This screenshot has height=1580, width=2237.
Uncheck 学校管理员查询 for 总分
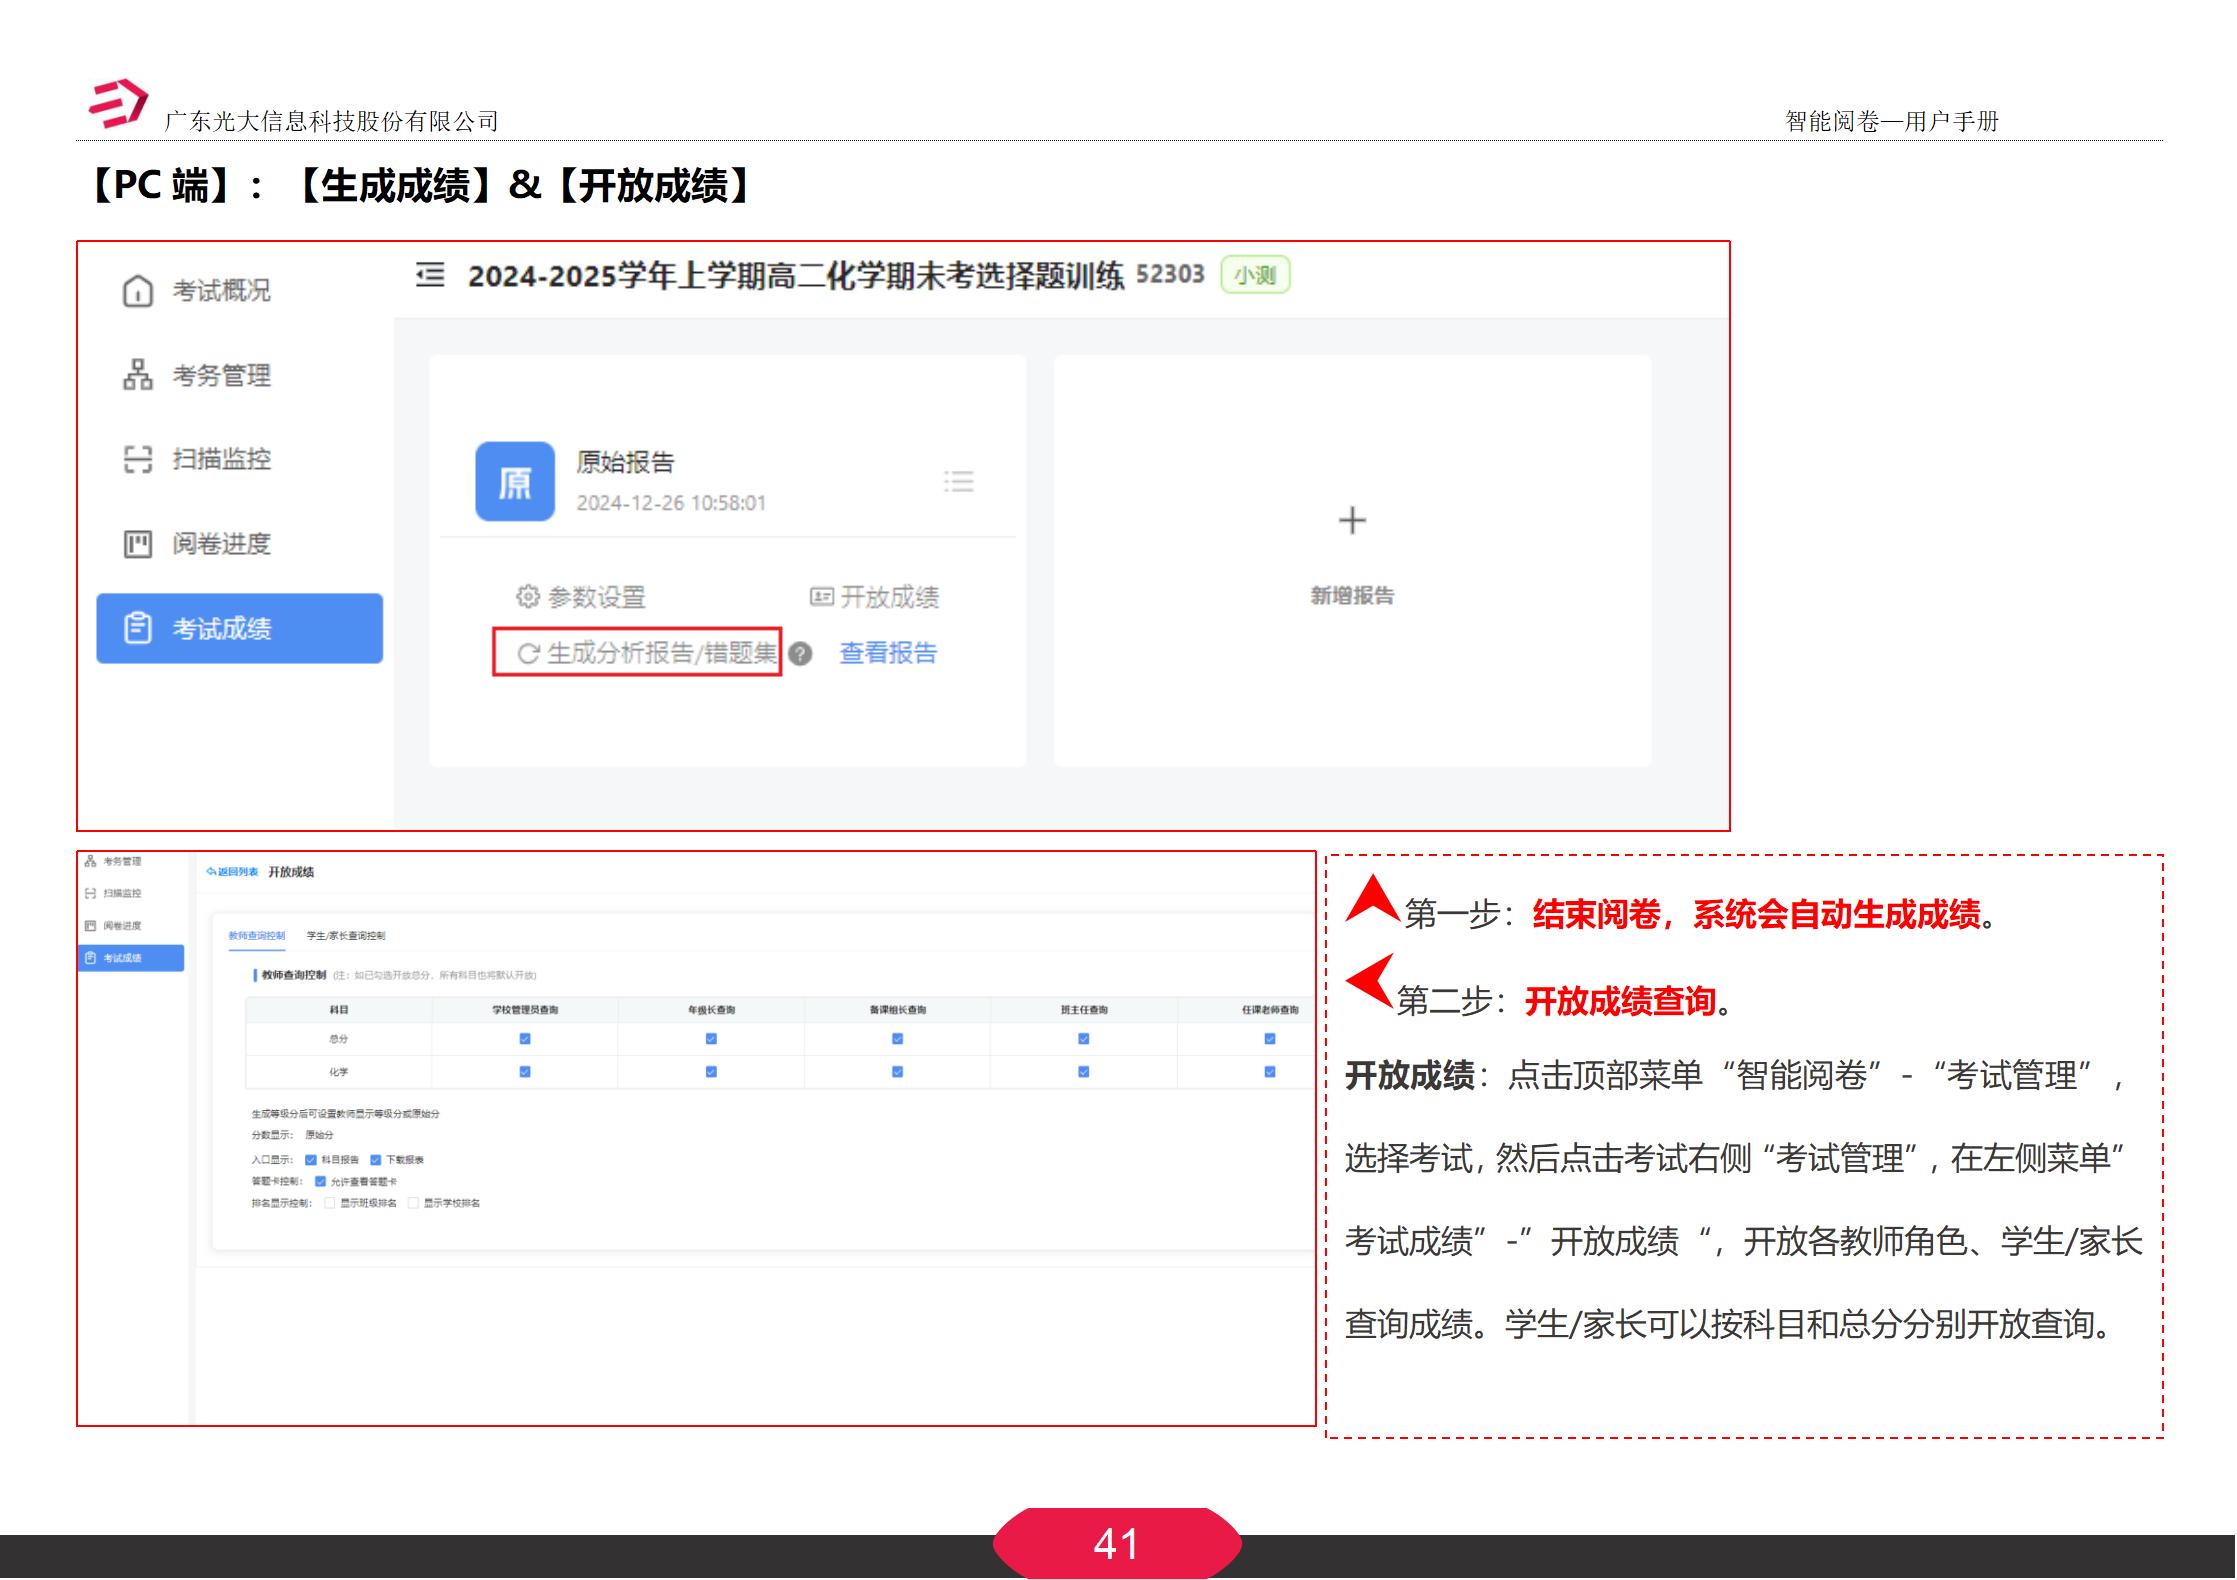[x=523, y=1038]
